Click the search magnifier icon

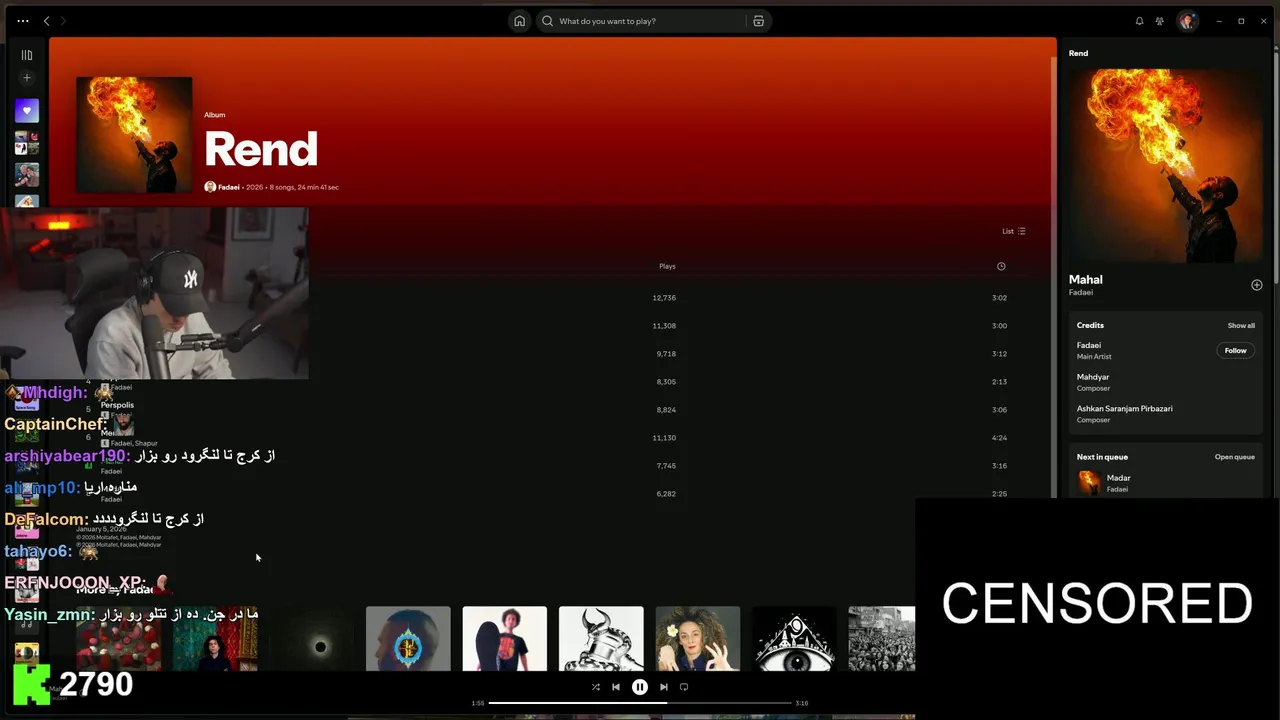point(547,21)
